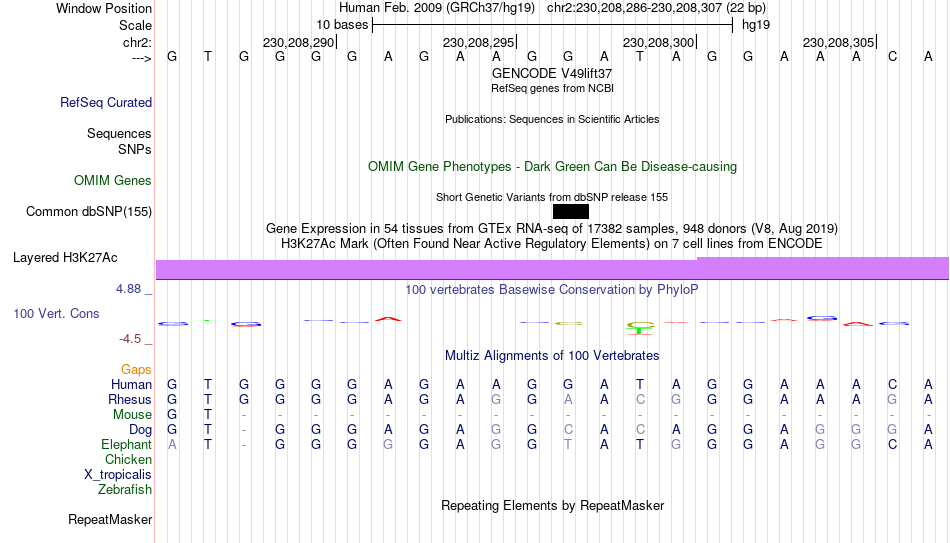Click the T base in Mouse row
Viewport: 950px width, 543px height.
[x=208, y=415]
